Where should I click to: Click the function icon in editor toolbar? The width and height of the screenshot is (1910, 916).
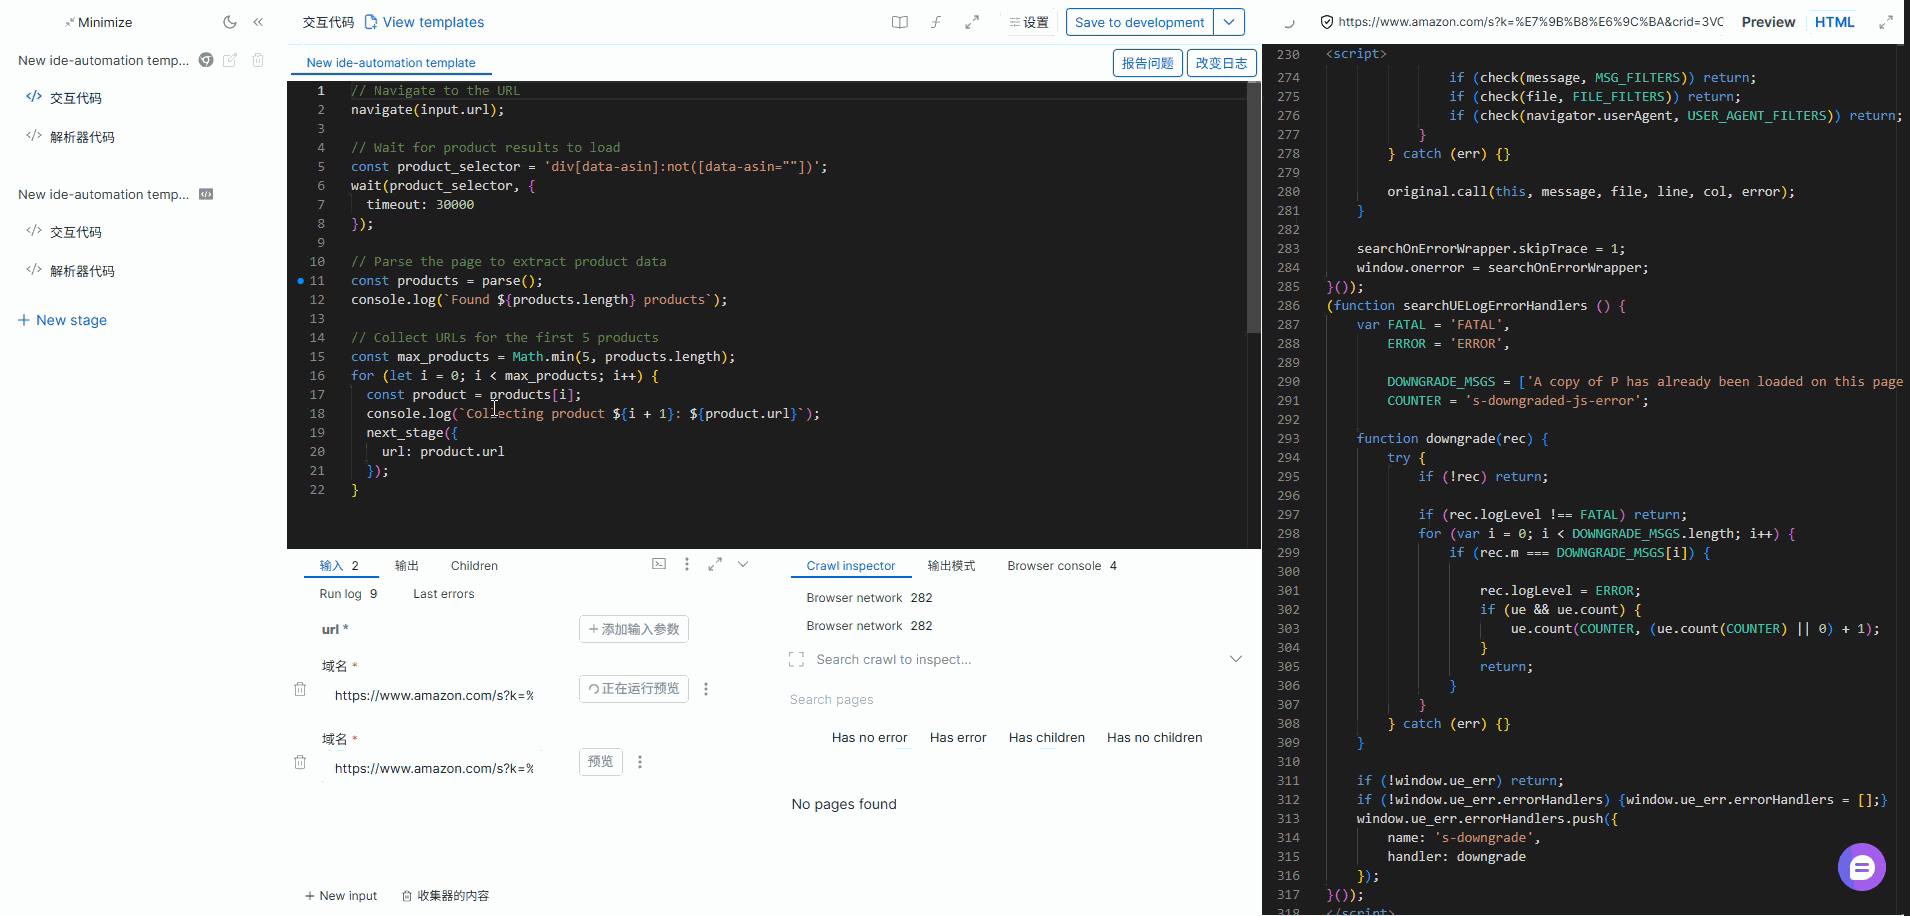pos(936,22)
